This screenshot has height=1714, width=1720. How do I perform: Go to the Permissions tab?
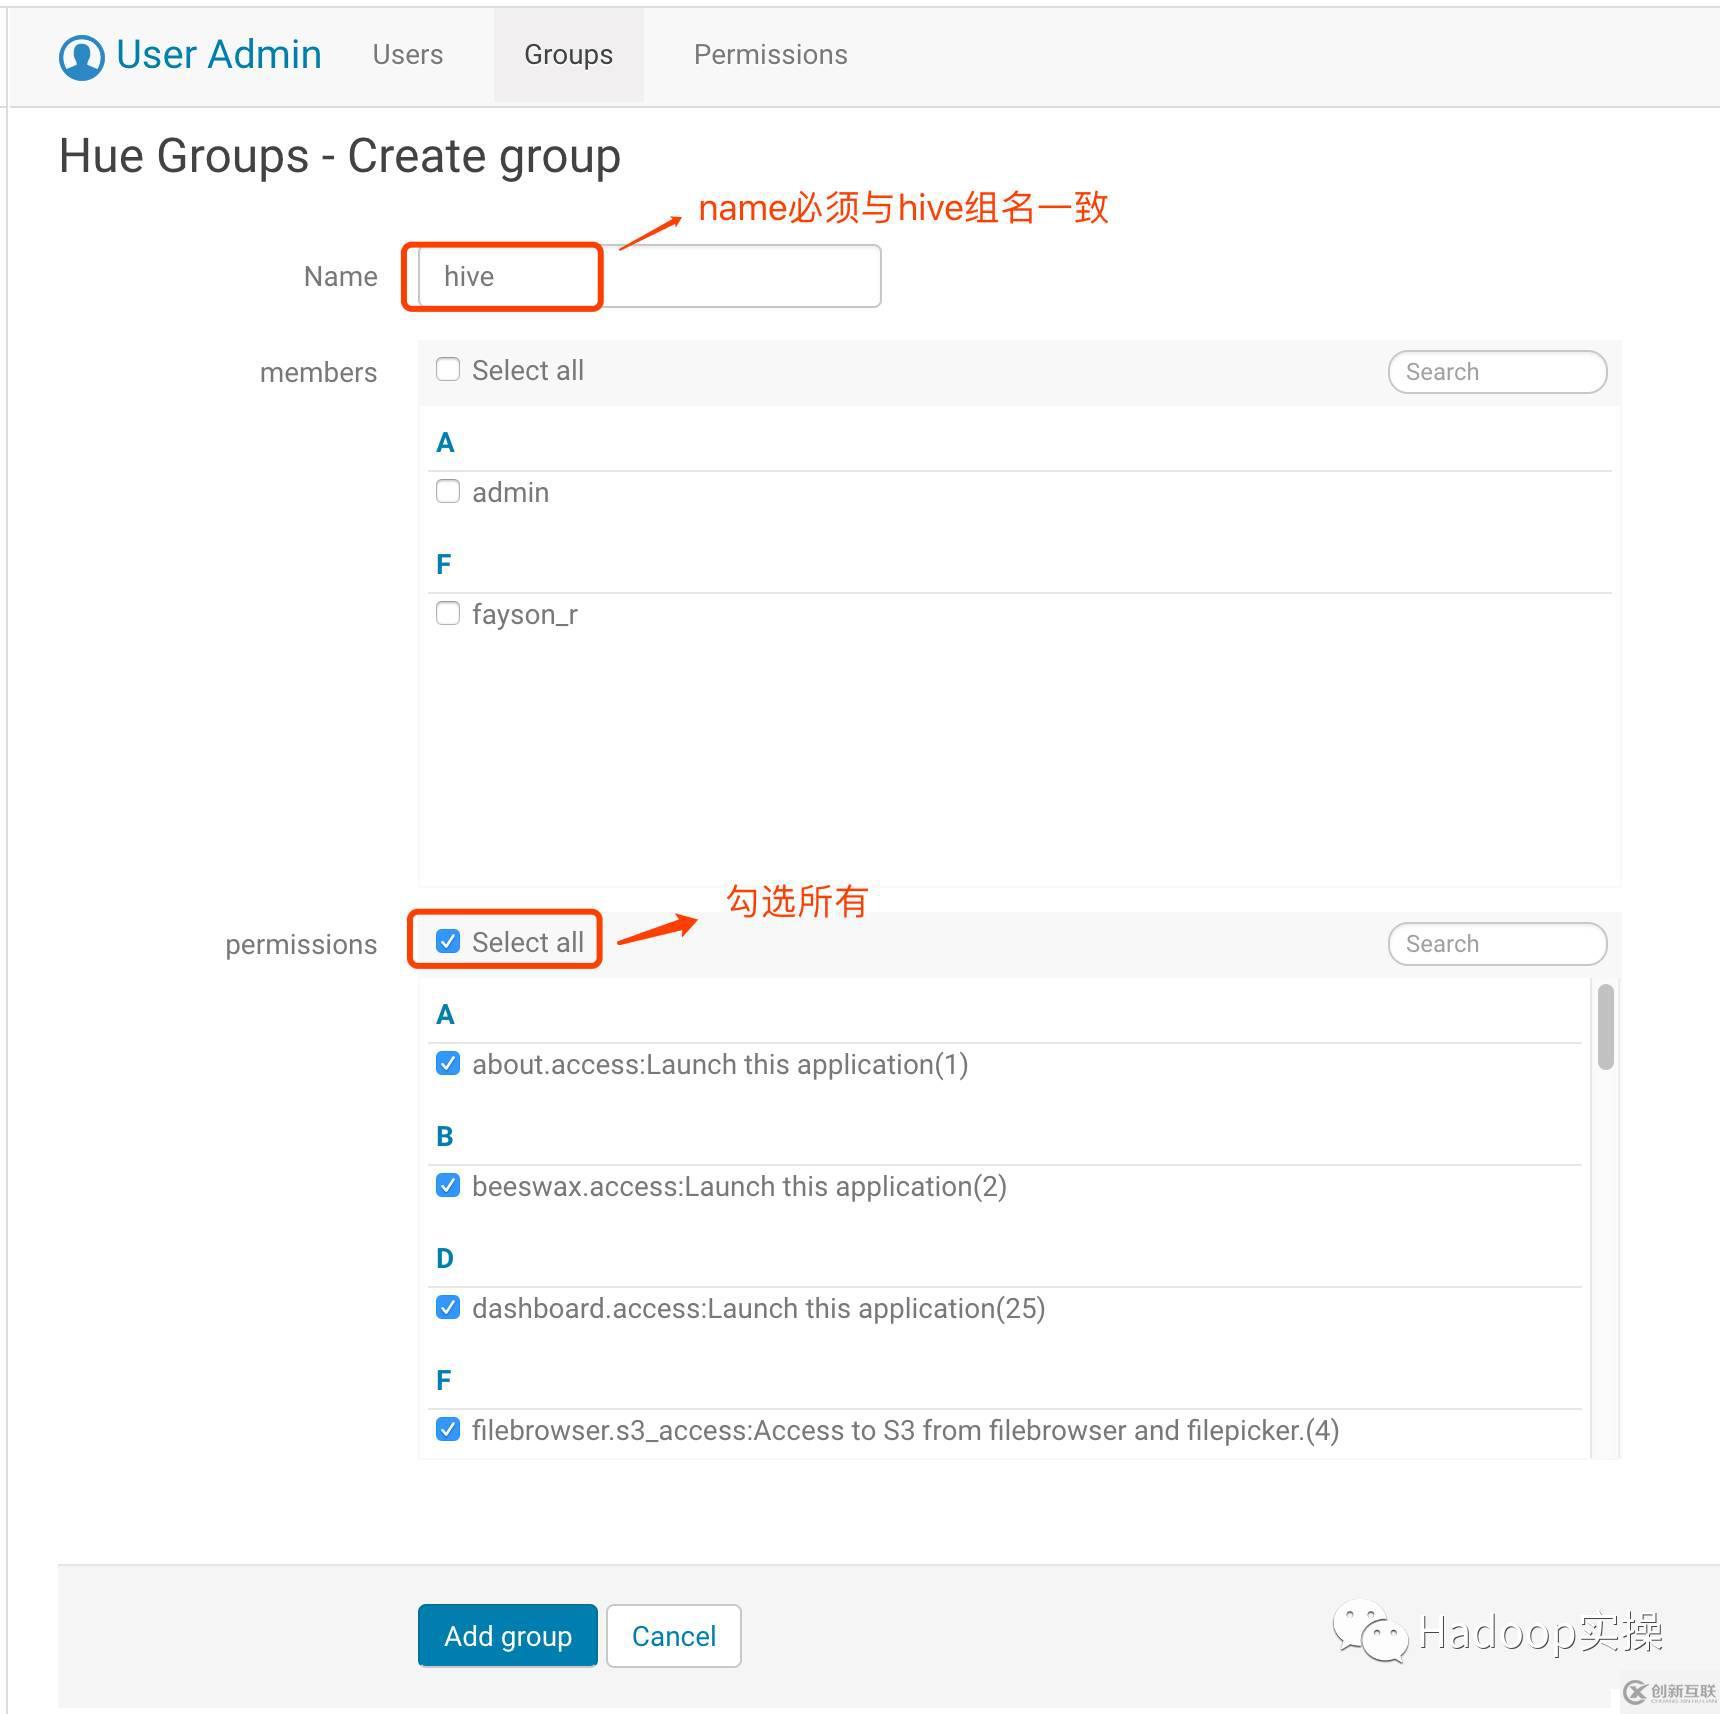click(770, 55)
